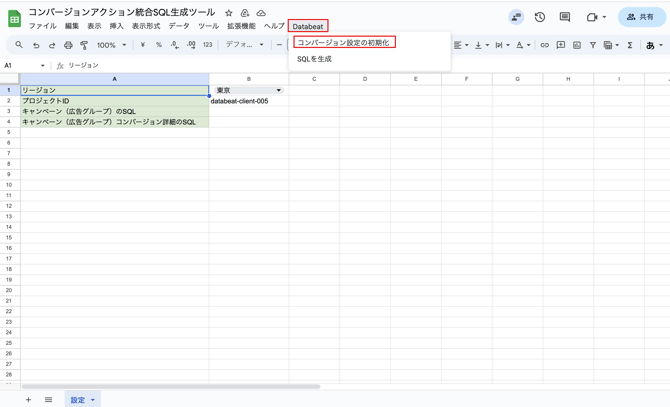Switch to the 設定 sheet tab
Image resolution: width=670 pixels, height=407 pixels.
(x=77, y=399)
